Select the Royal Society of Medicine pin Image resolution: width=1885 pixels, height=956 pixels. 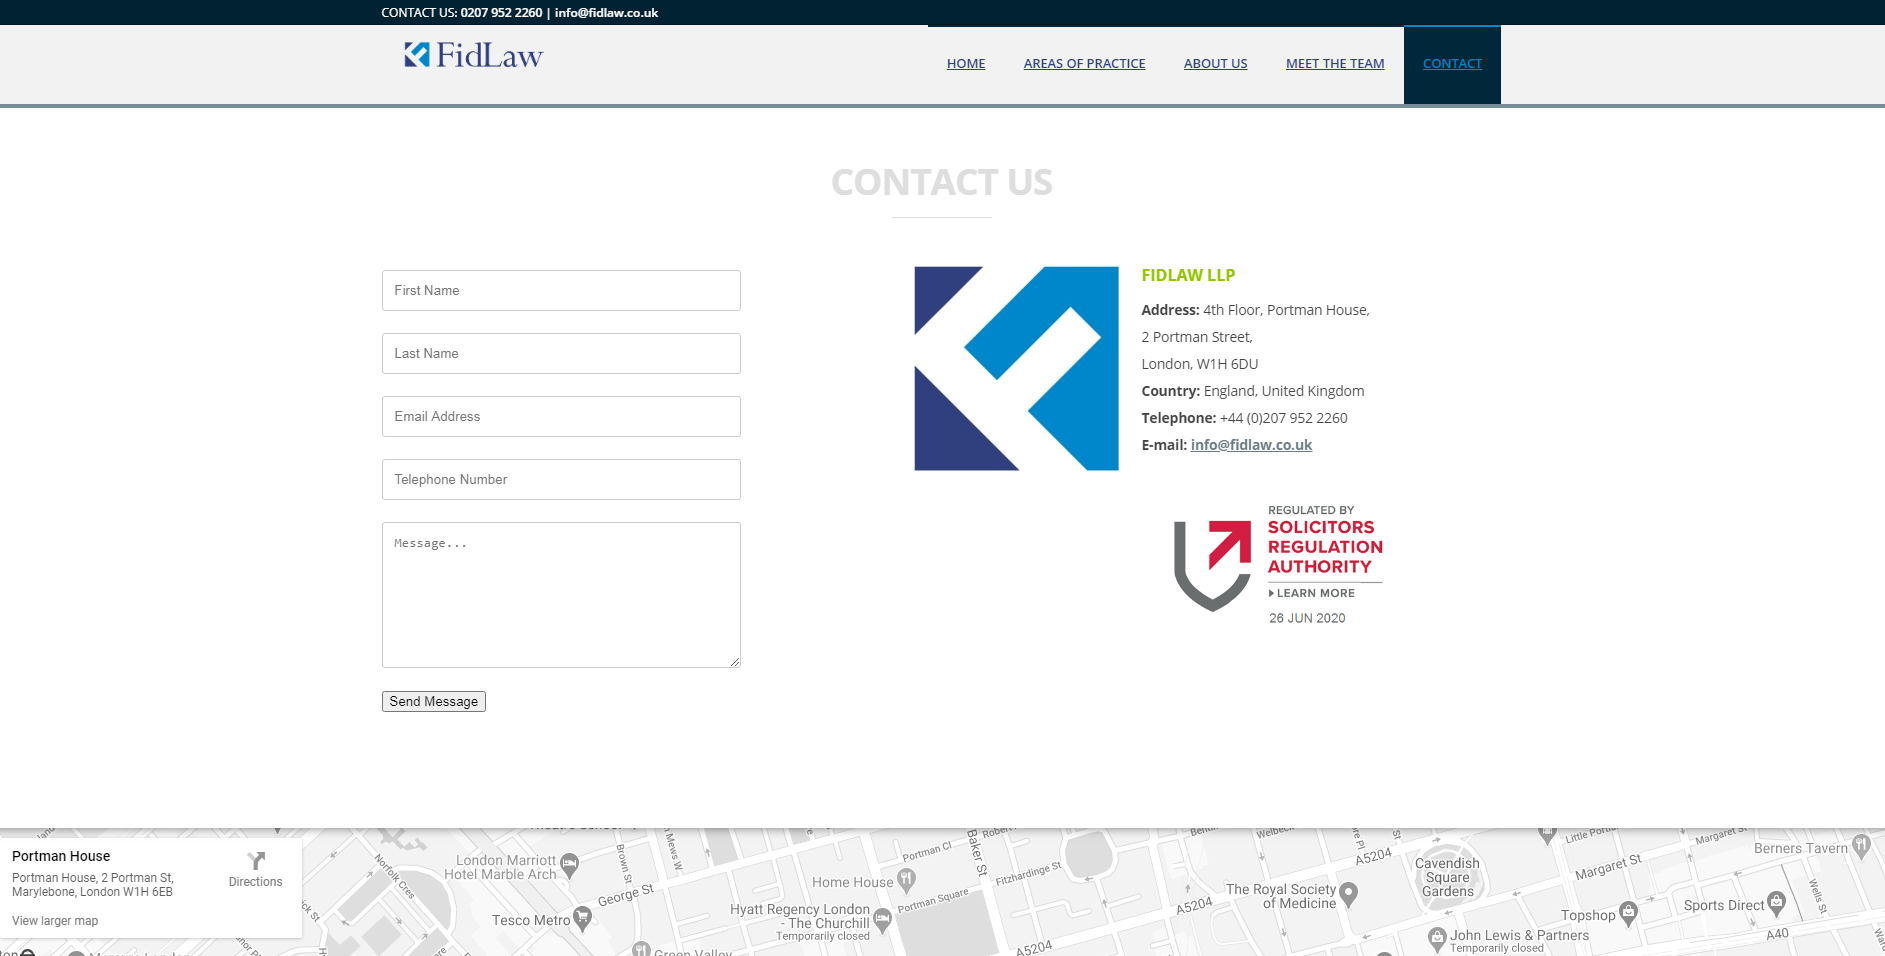point(1348,893)
